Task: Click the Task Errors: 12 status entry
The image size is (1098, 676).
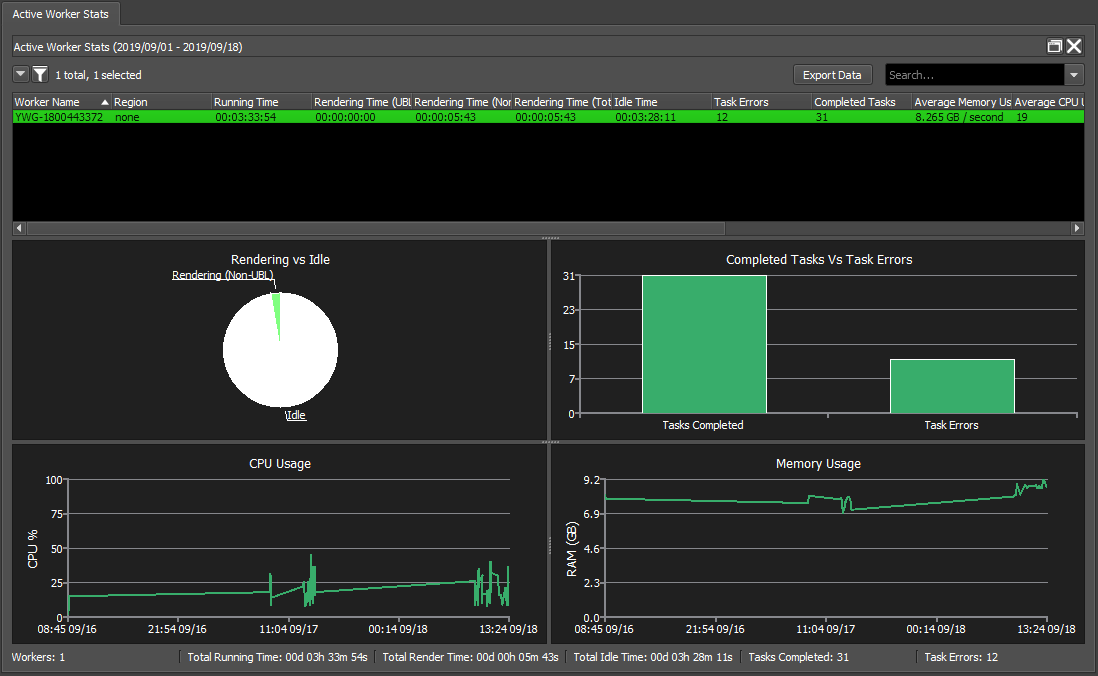Action: [x=961, y=657]
